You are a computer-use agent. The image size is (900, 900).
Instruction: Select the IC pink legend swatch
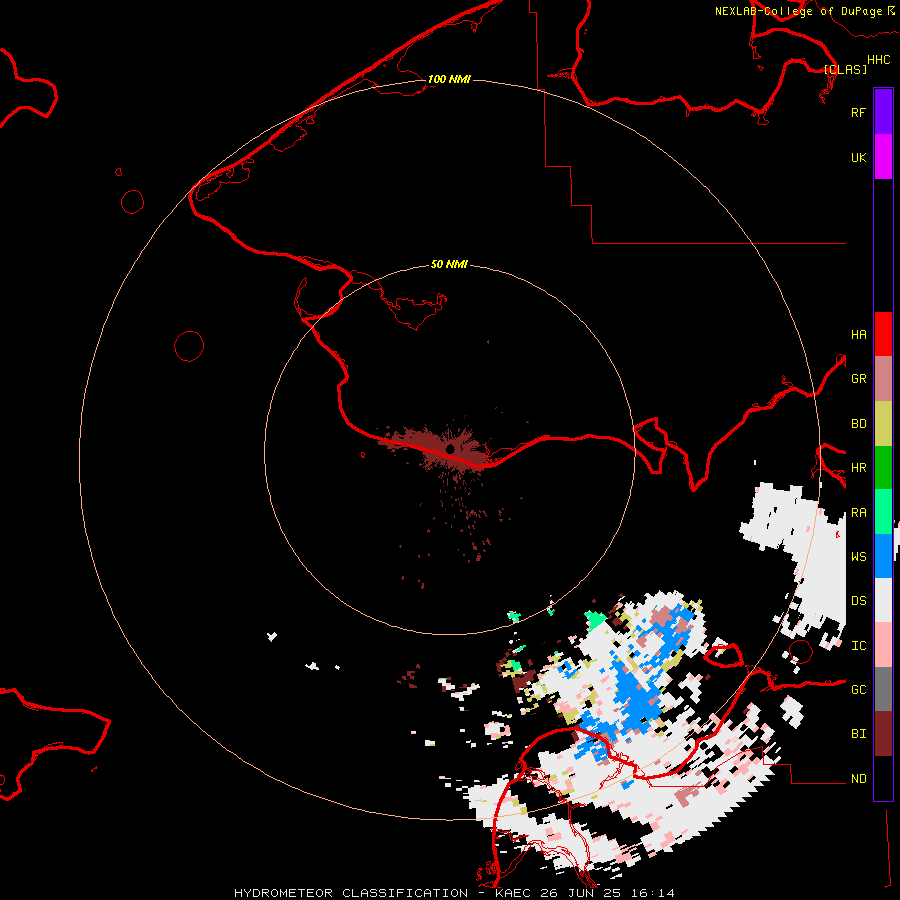[883, 645]
